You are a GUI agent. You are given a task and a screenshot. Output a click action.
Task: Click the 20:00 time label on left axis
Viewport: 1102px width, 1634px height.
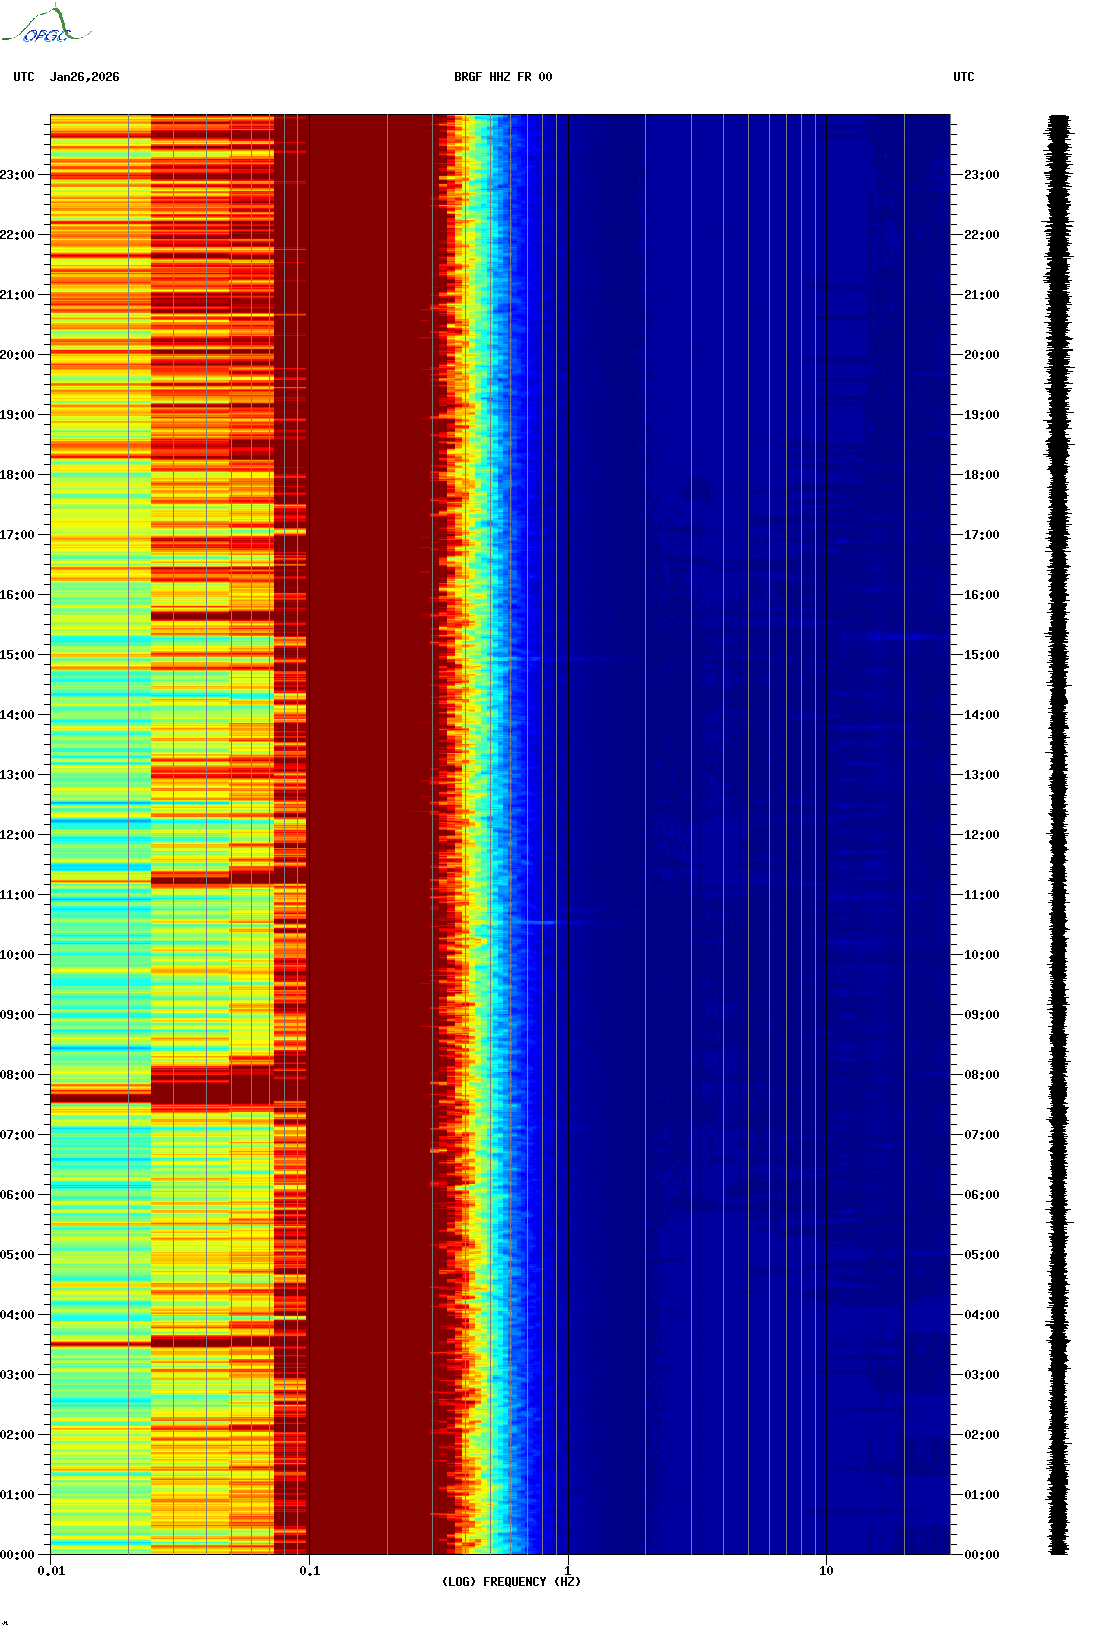pos(17,355)
